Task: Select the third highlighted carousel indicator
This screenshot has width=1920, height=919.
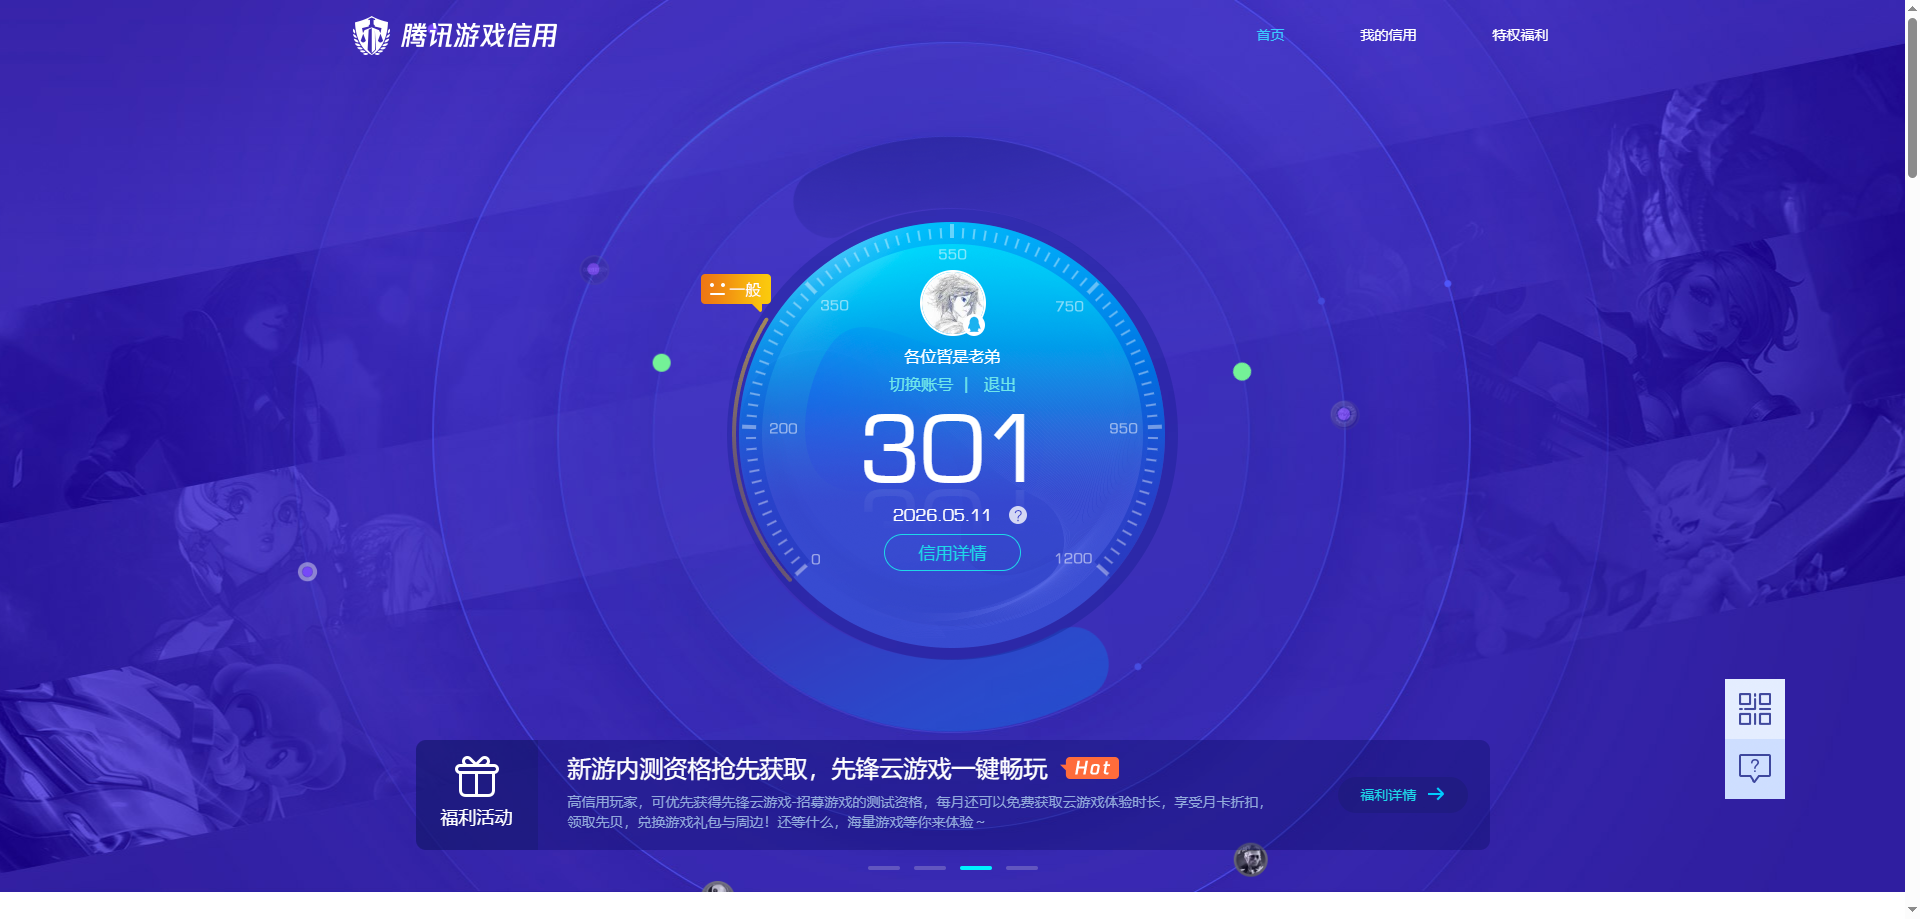Action: [976, 868]
